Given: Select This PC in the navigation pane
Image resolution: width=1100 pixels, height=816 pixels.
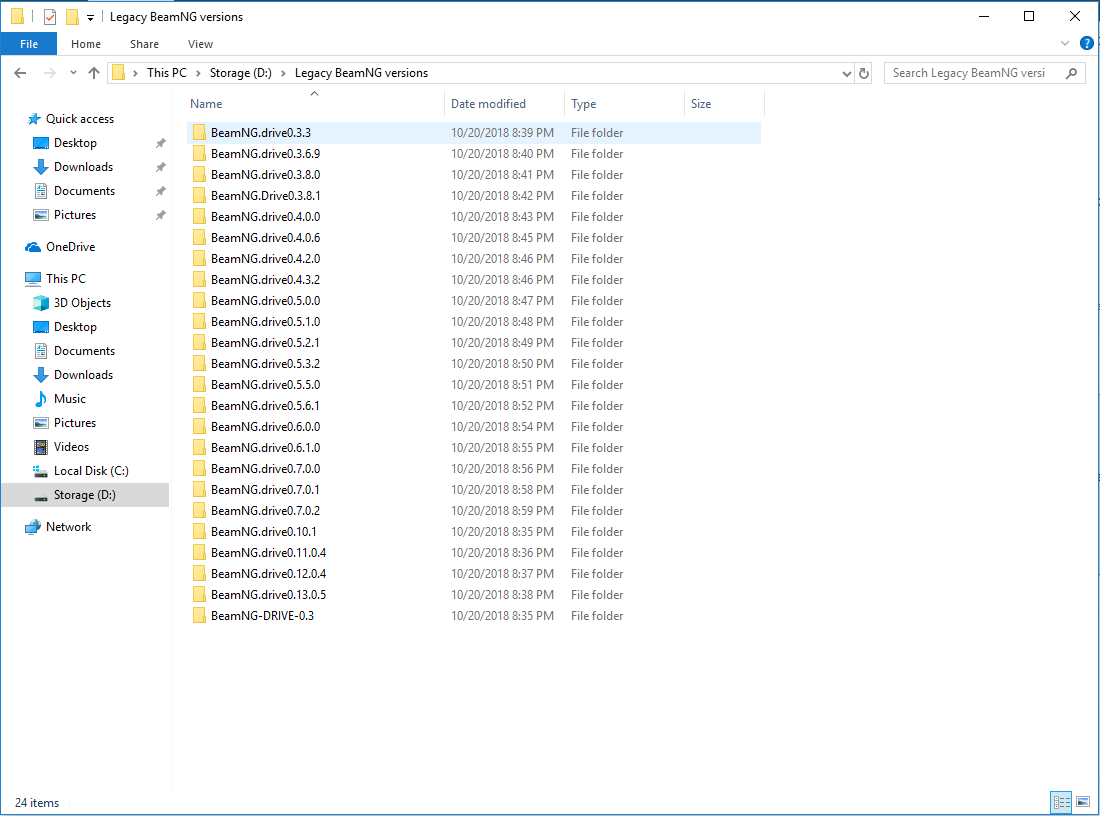Looking at the screenshot, I should (x=65, y=279).
